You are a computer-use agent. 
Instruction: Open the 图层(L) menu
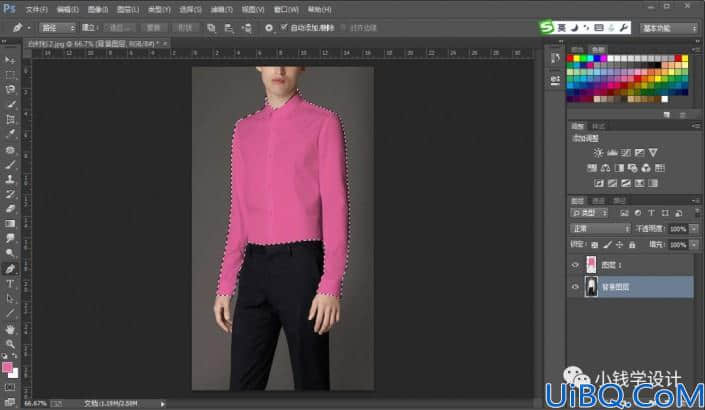coord(128,9)
